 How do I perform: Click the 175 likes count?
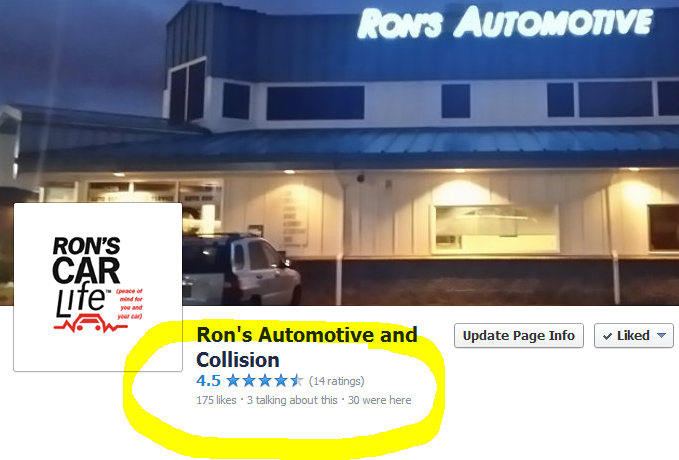(216, 400)
